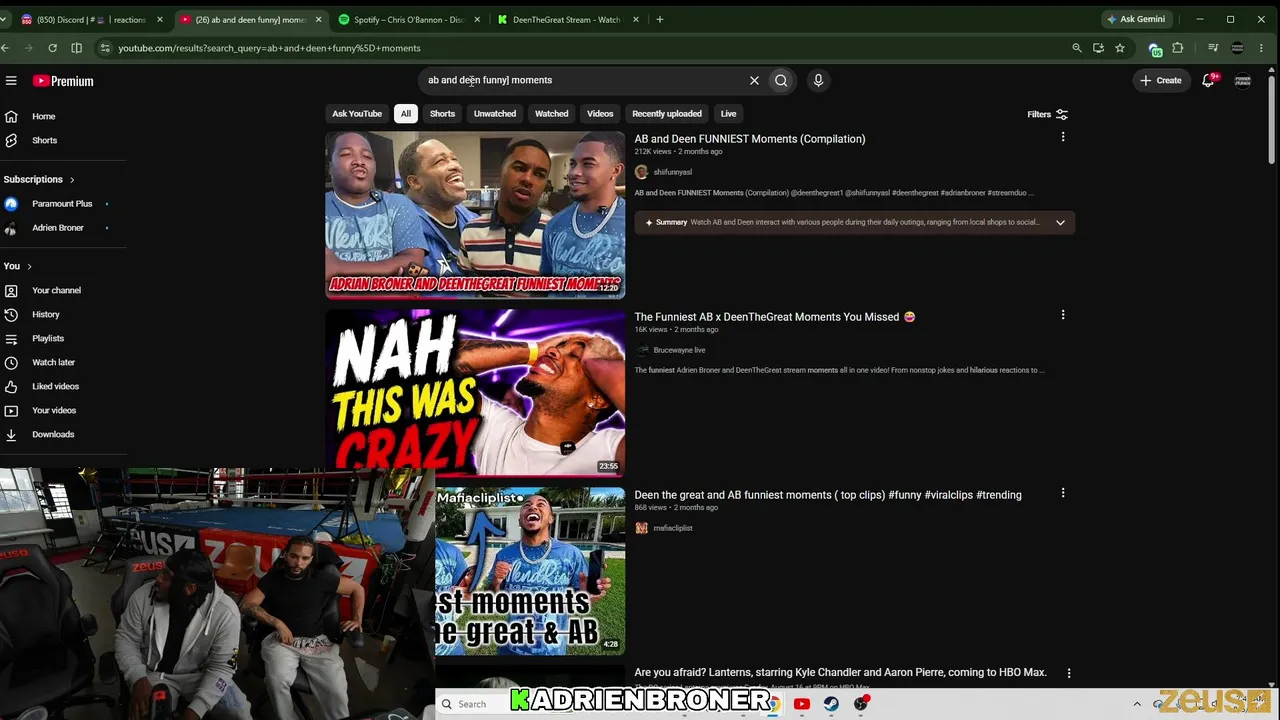Expand the Subscriptions section
The height and width of the screenshot is (720, 1280).
[x=40, y=179]
